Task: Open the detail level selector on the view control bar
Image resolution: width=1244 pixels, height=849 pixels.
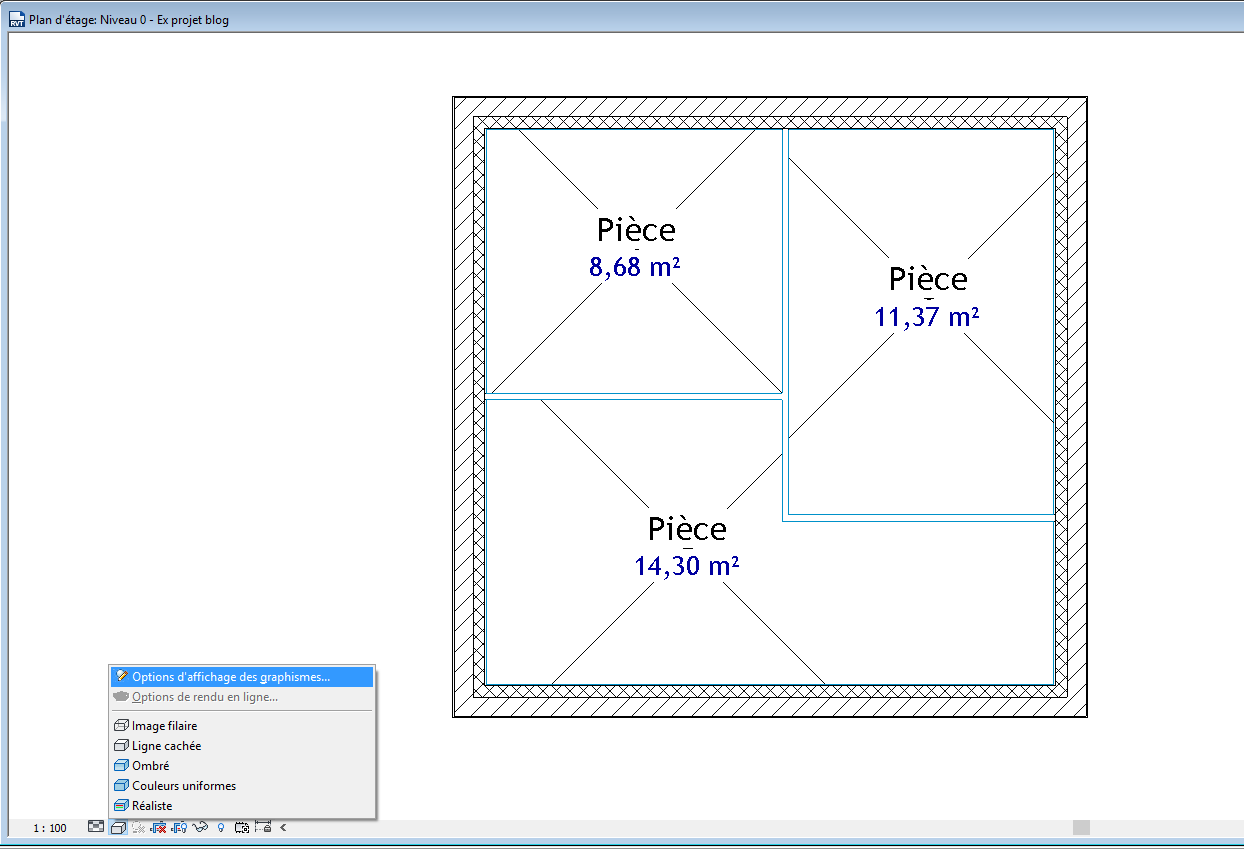Action: [x=96, y=827]
